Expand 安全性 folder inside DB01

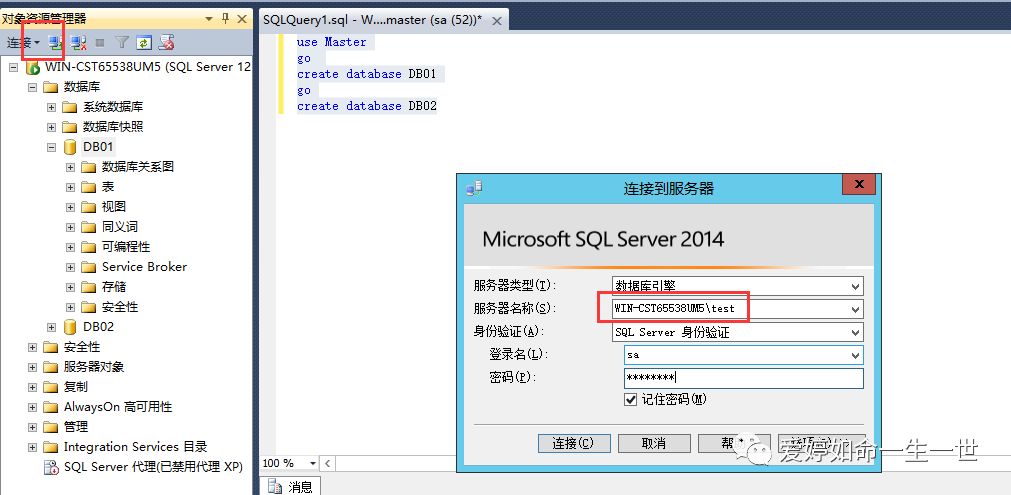(70, 307)
